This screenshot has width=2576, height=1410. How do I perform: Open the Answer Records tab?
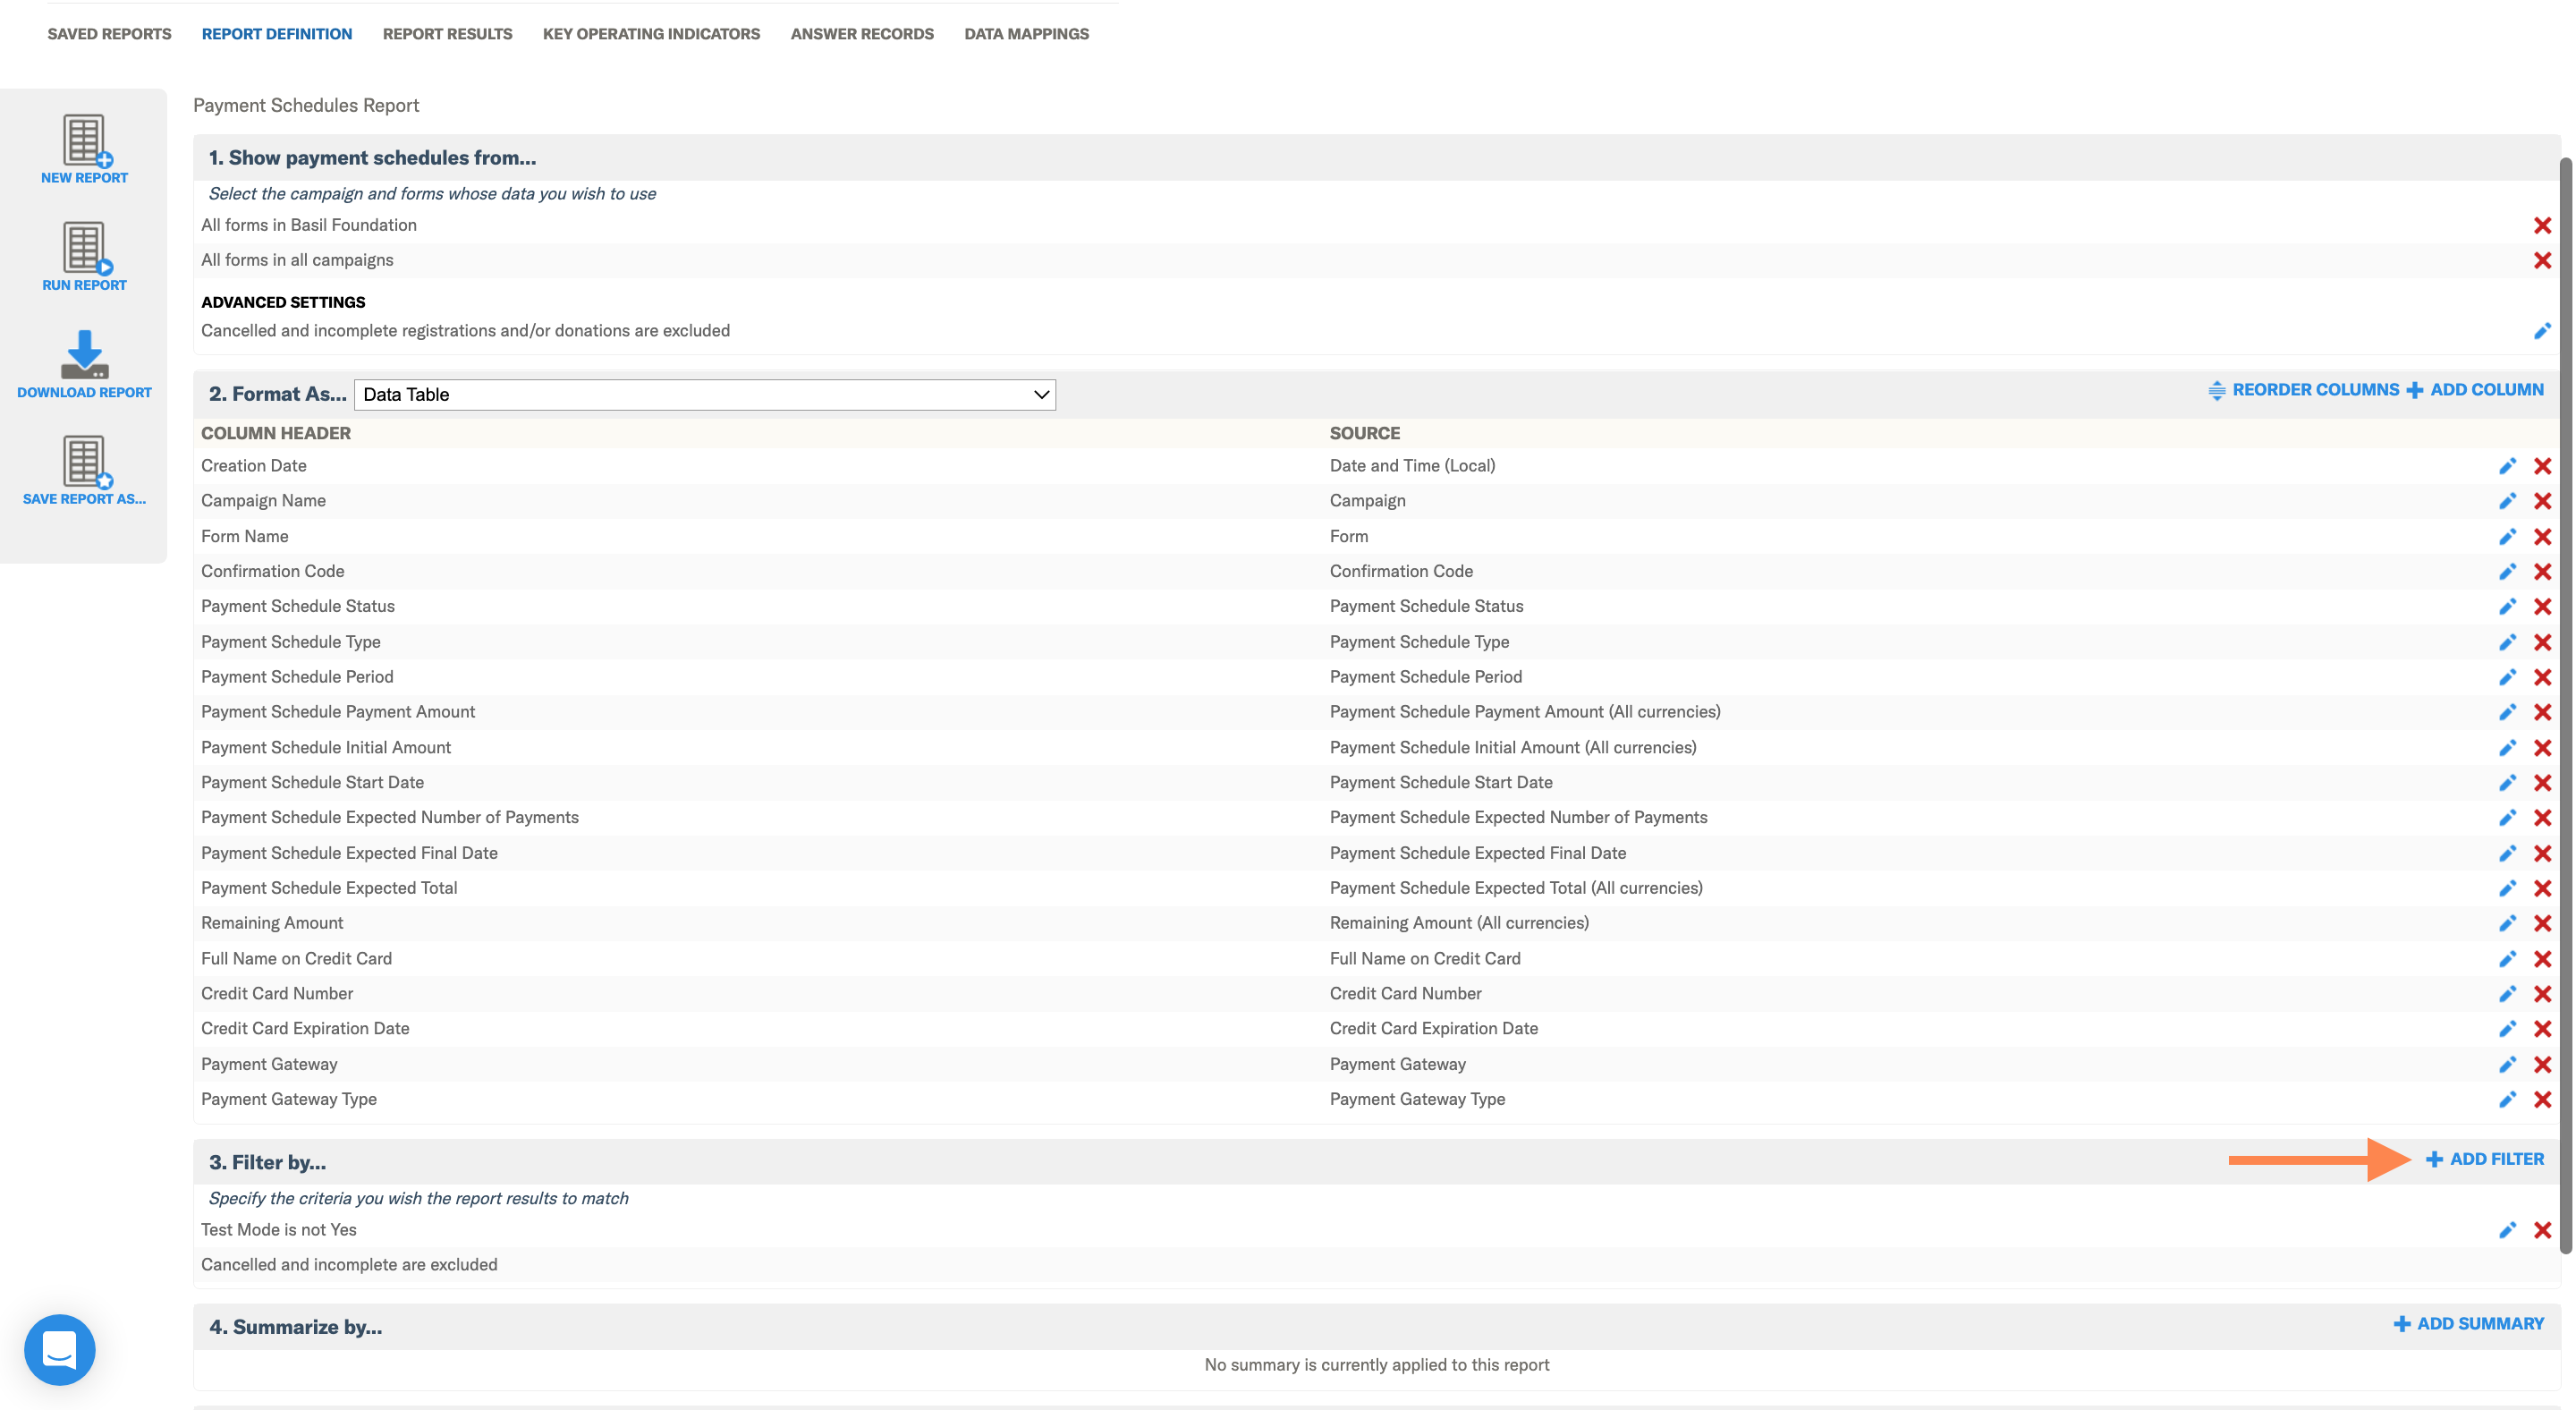(x=862, y=34)
